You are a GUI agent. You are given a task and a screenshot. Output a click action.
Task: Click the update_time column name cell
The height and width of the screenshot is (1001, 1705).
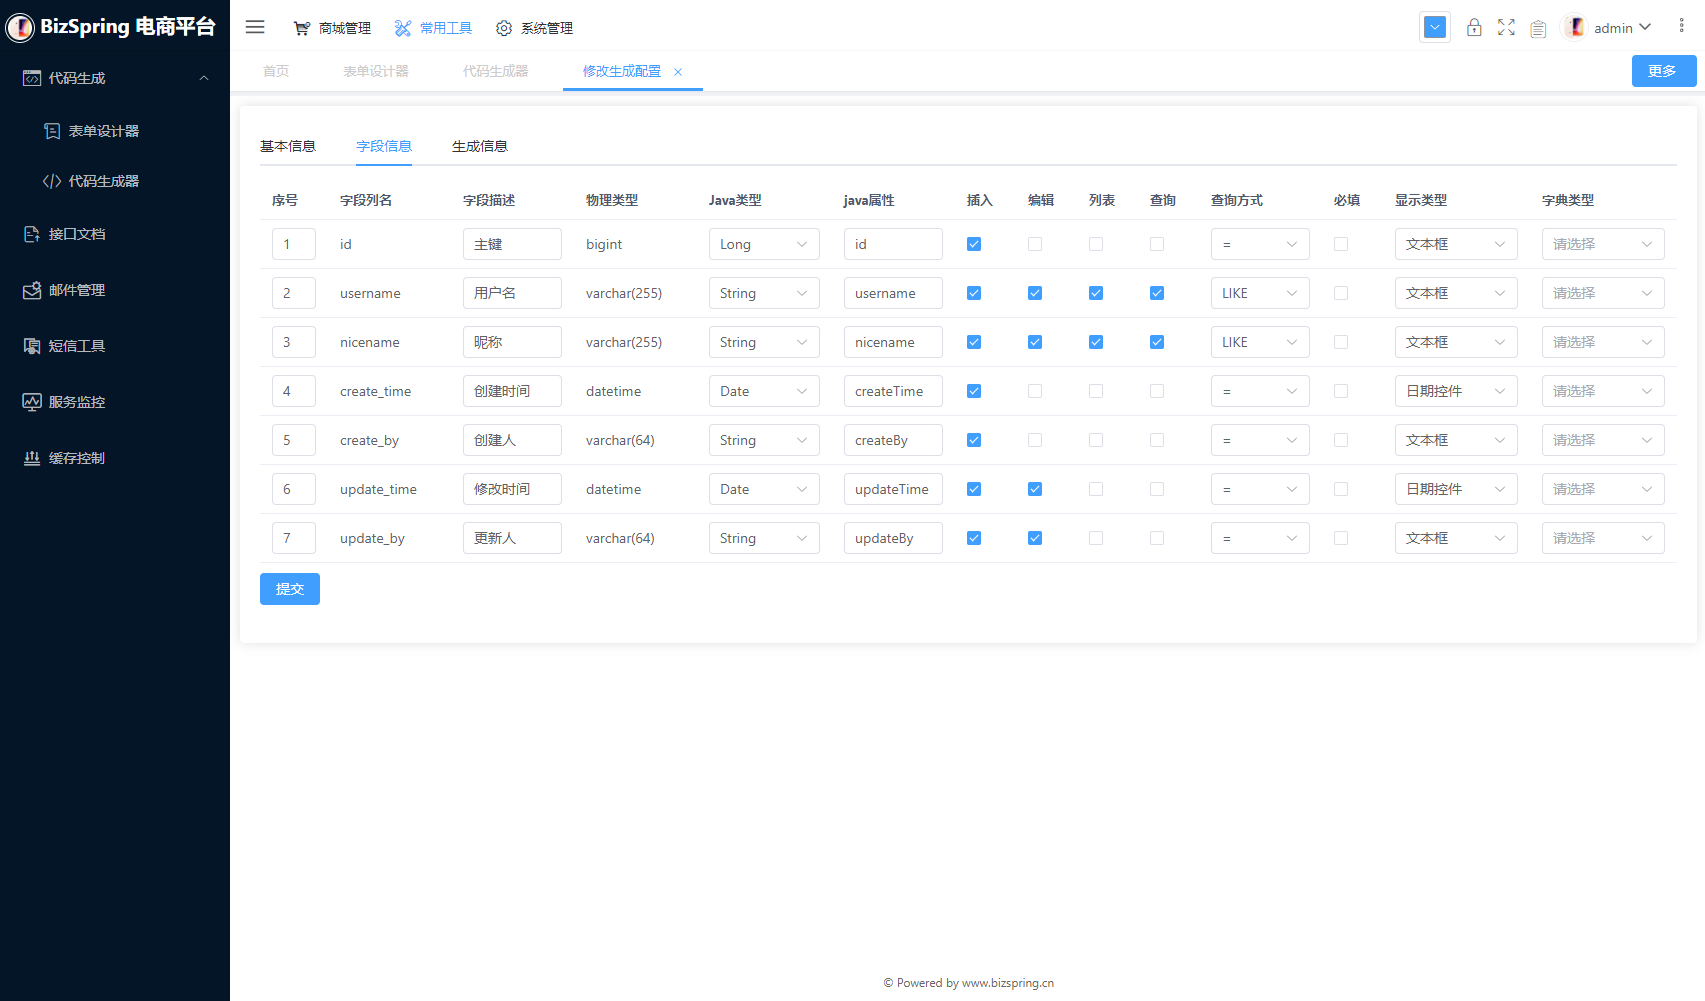[x=378, y=489]
